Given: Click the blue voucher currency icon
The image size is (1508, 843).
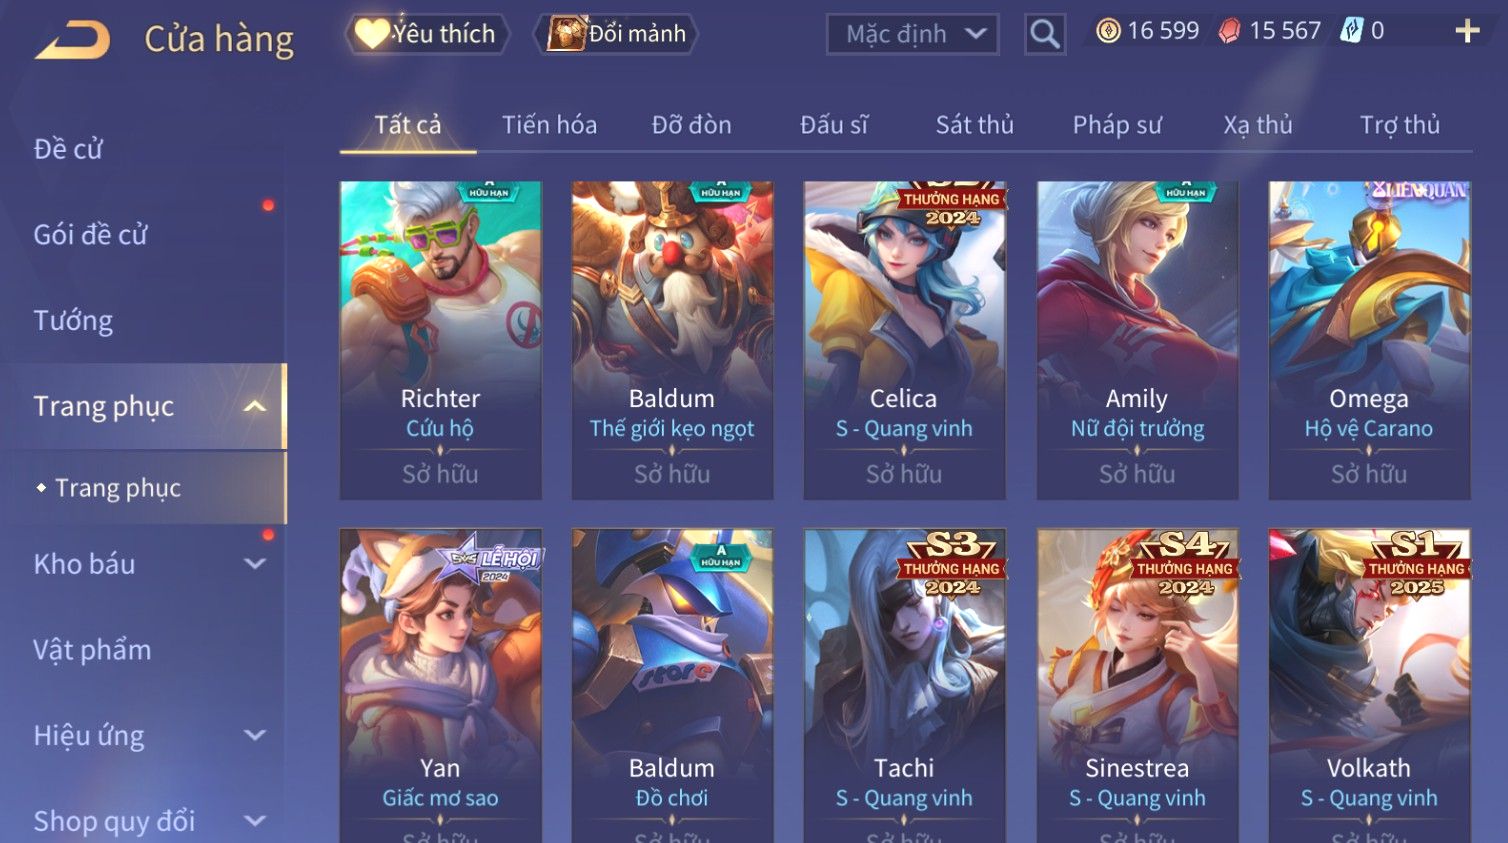Looking at the screenshot, I should 1352,31.
